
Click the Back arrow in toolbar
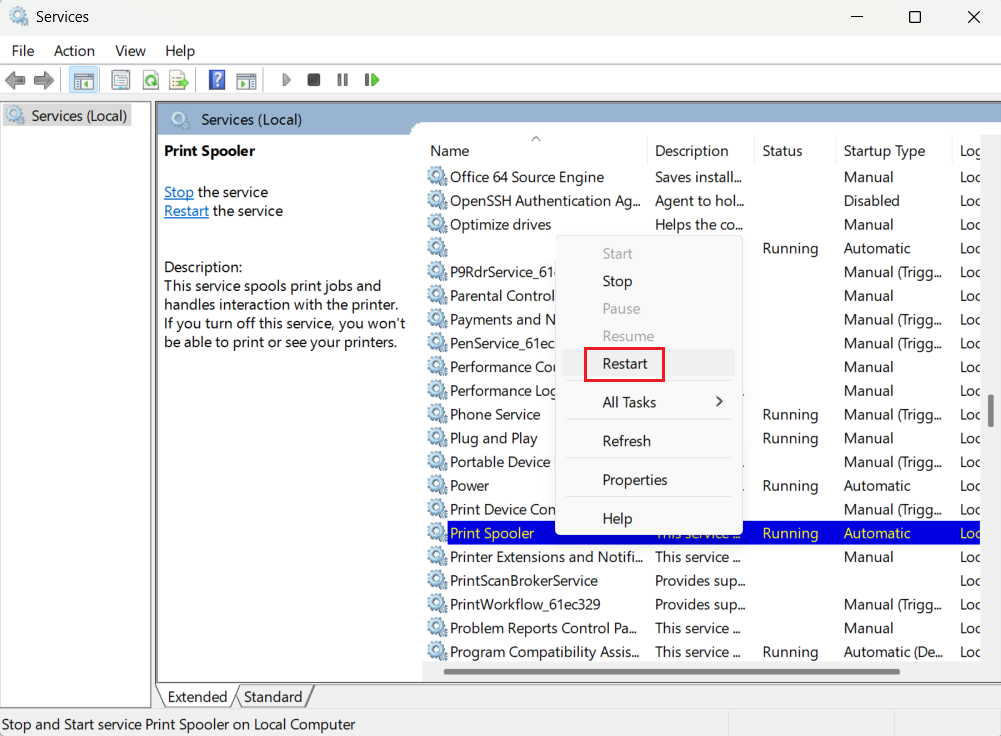(15, 80)
